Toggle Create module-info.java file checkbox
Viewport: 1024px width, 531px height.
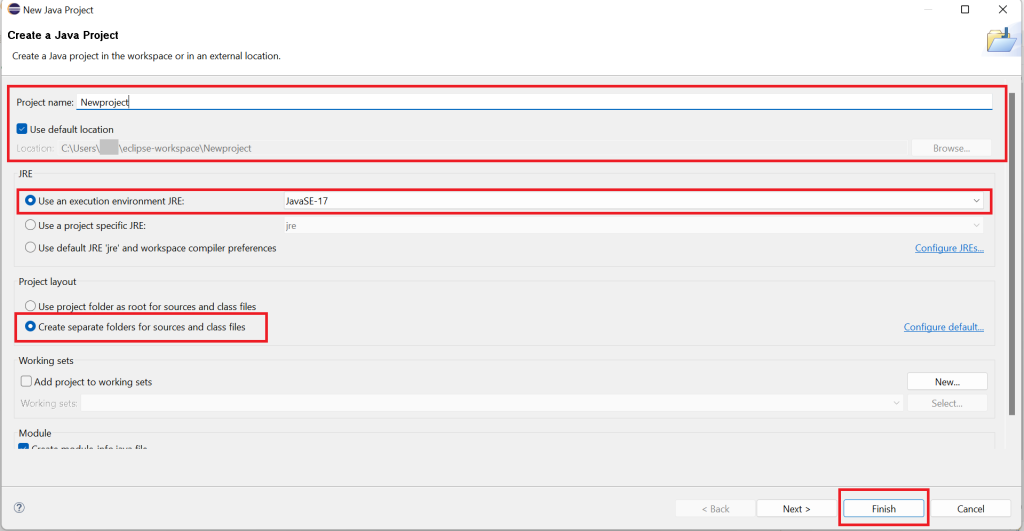24,447
